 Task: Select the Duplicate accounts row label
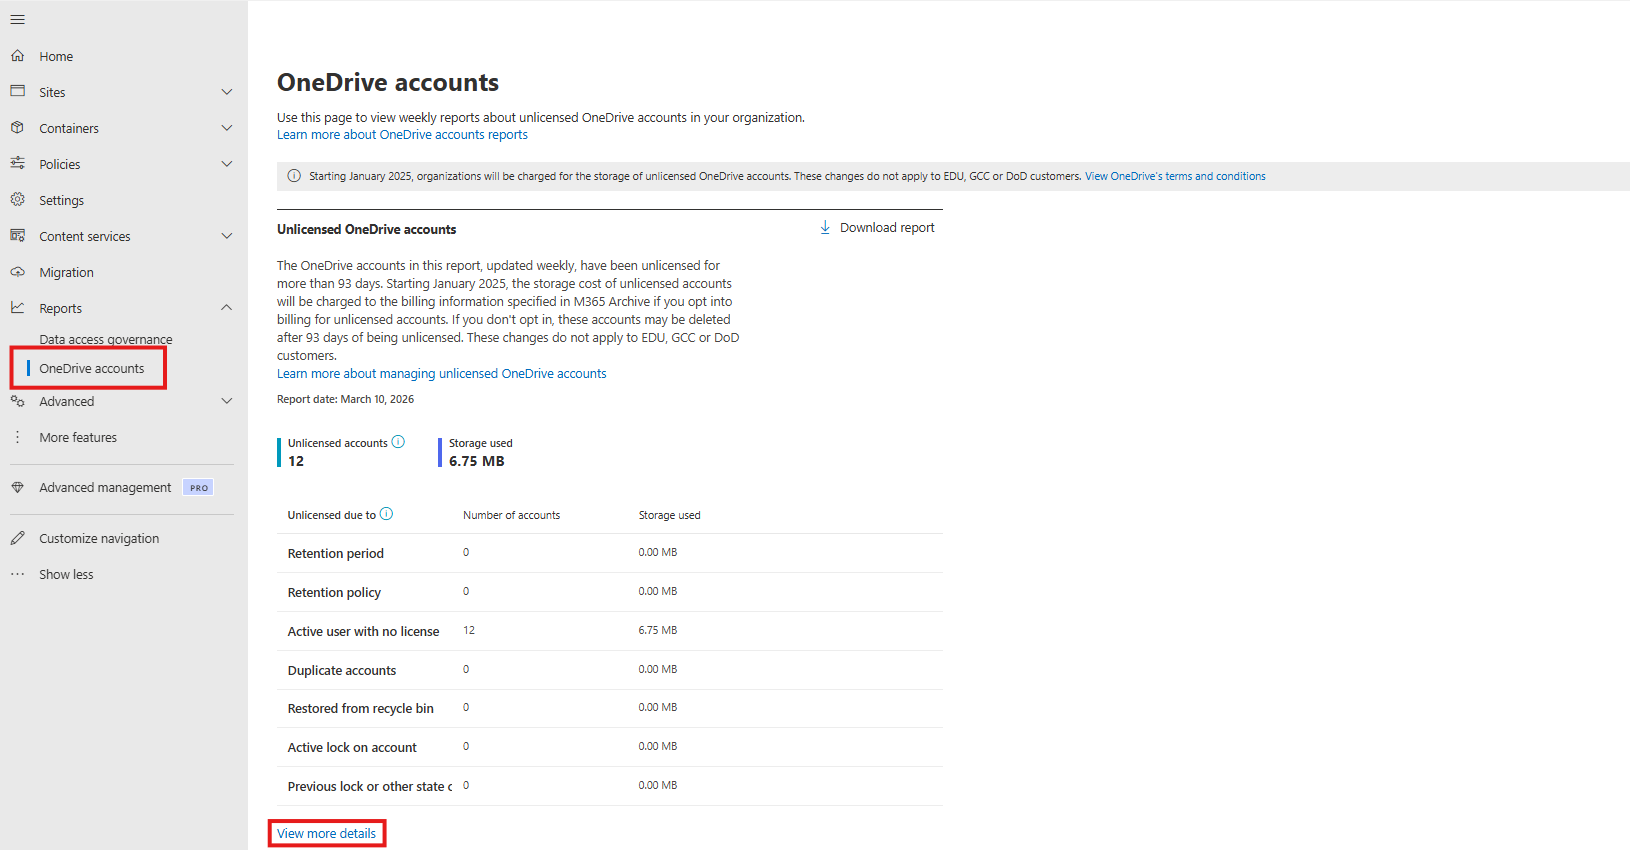point(342,670)
